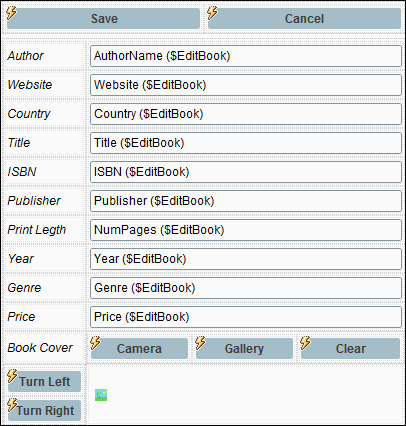Screen dimensions: 406x426
Task: Rotate cover with Turn Right button
Action: click(x=44, y=410)
